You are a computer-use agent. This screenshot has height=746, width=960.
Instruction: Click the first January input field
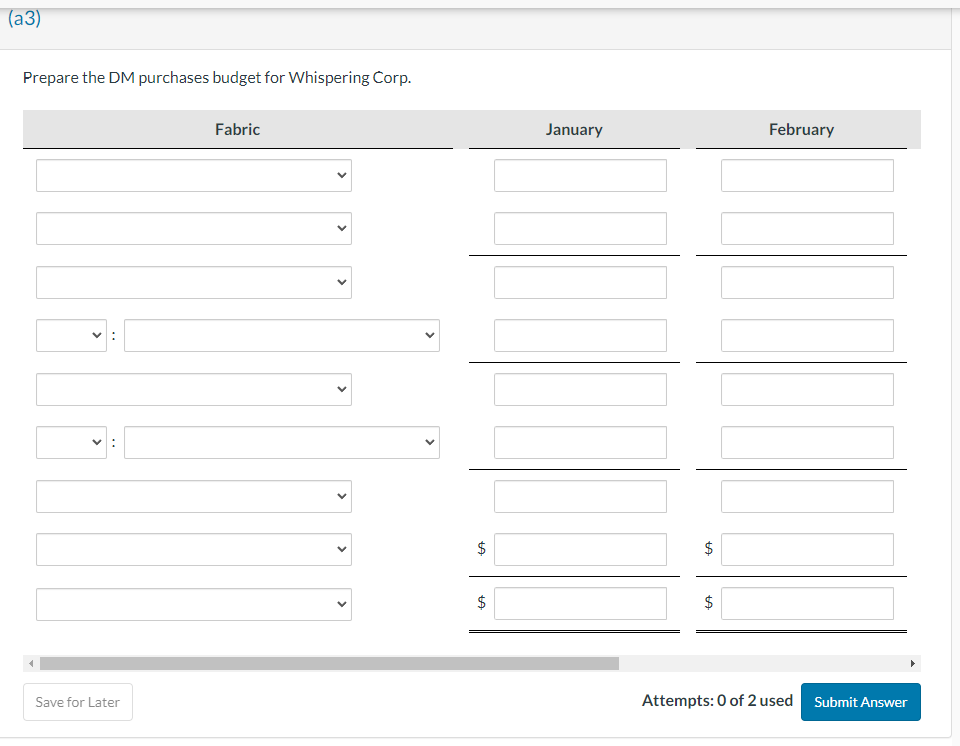580,175
